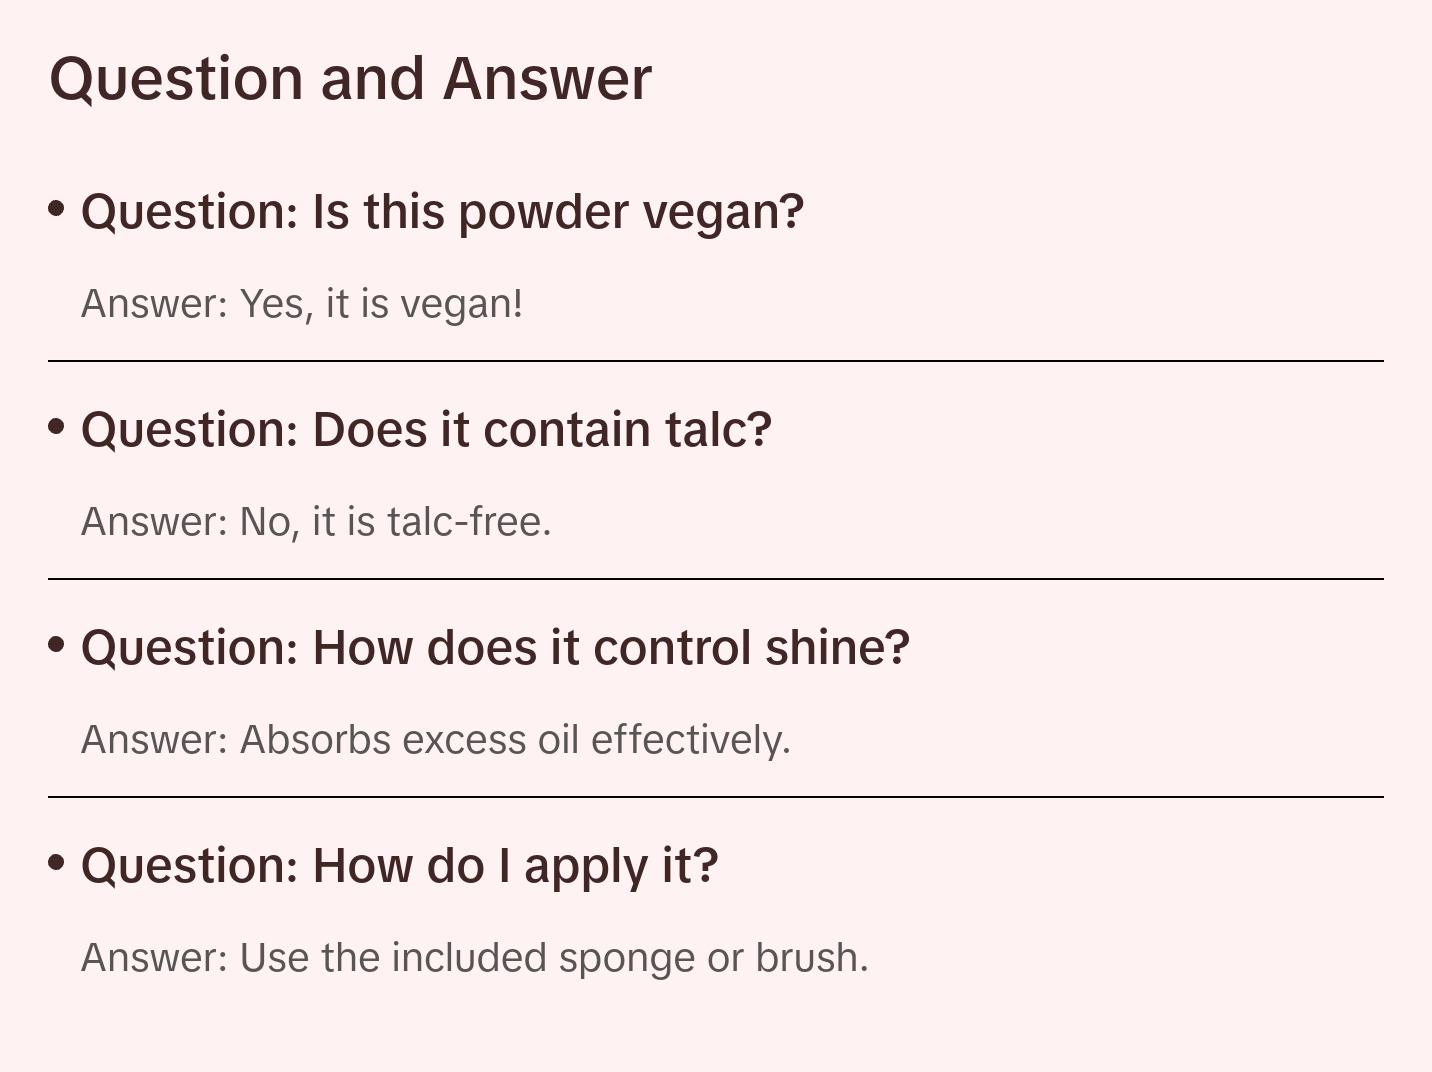Image resolution: width=1432 pixels, height=1072 pixels.
Task: Click the bullet beside the talc question
Action: (57, 426)
